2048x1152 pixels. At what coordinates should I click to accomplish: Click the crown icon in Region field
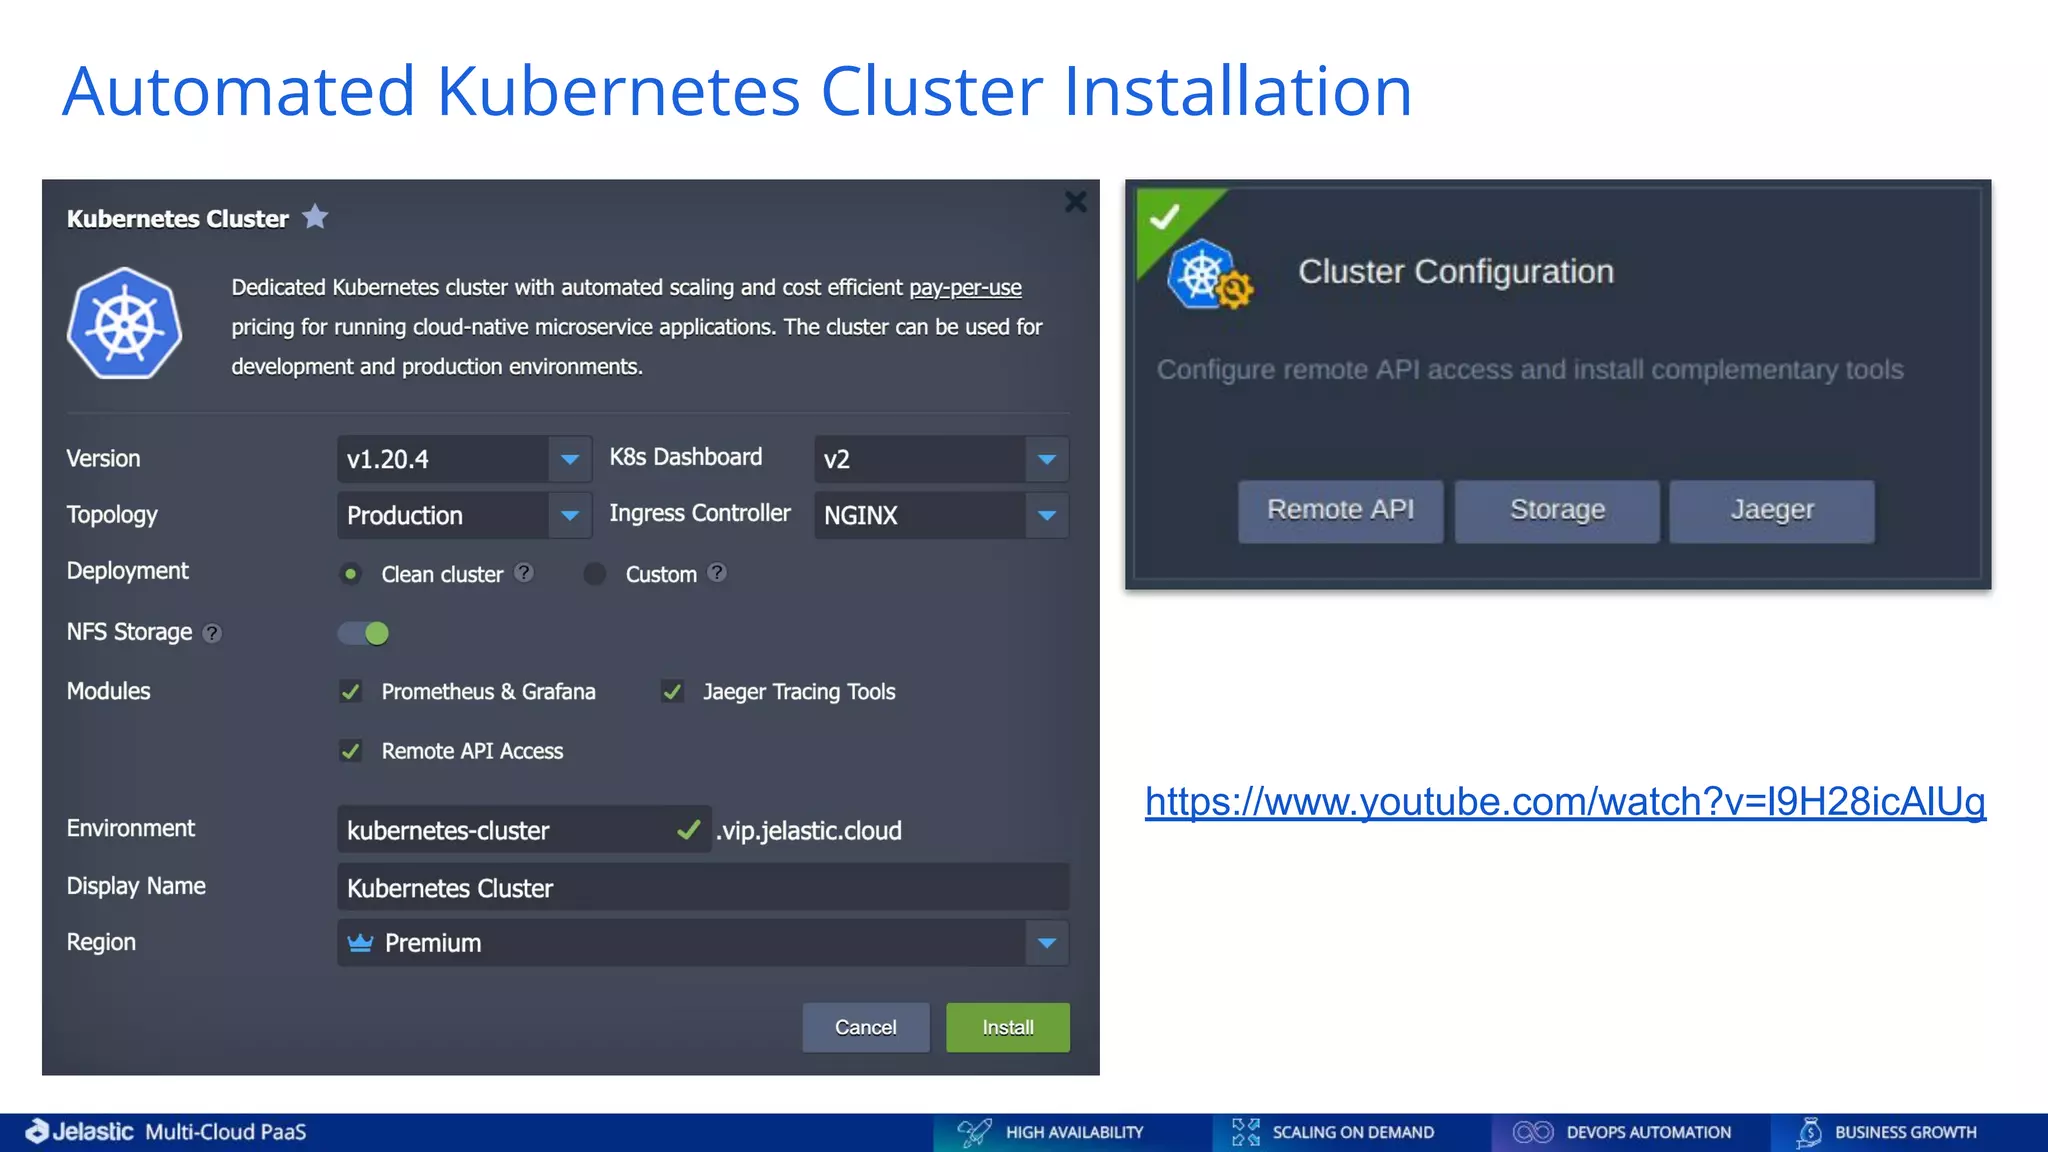[360, 943]
